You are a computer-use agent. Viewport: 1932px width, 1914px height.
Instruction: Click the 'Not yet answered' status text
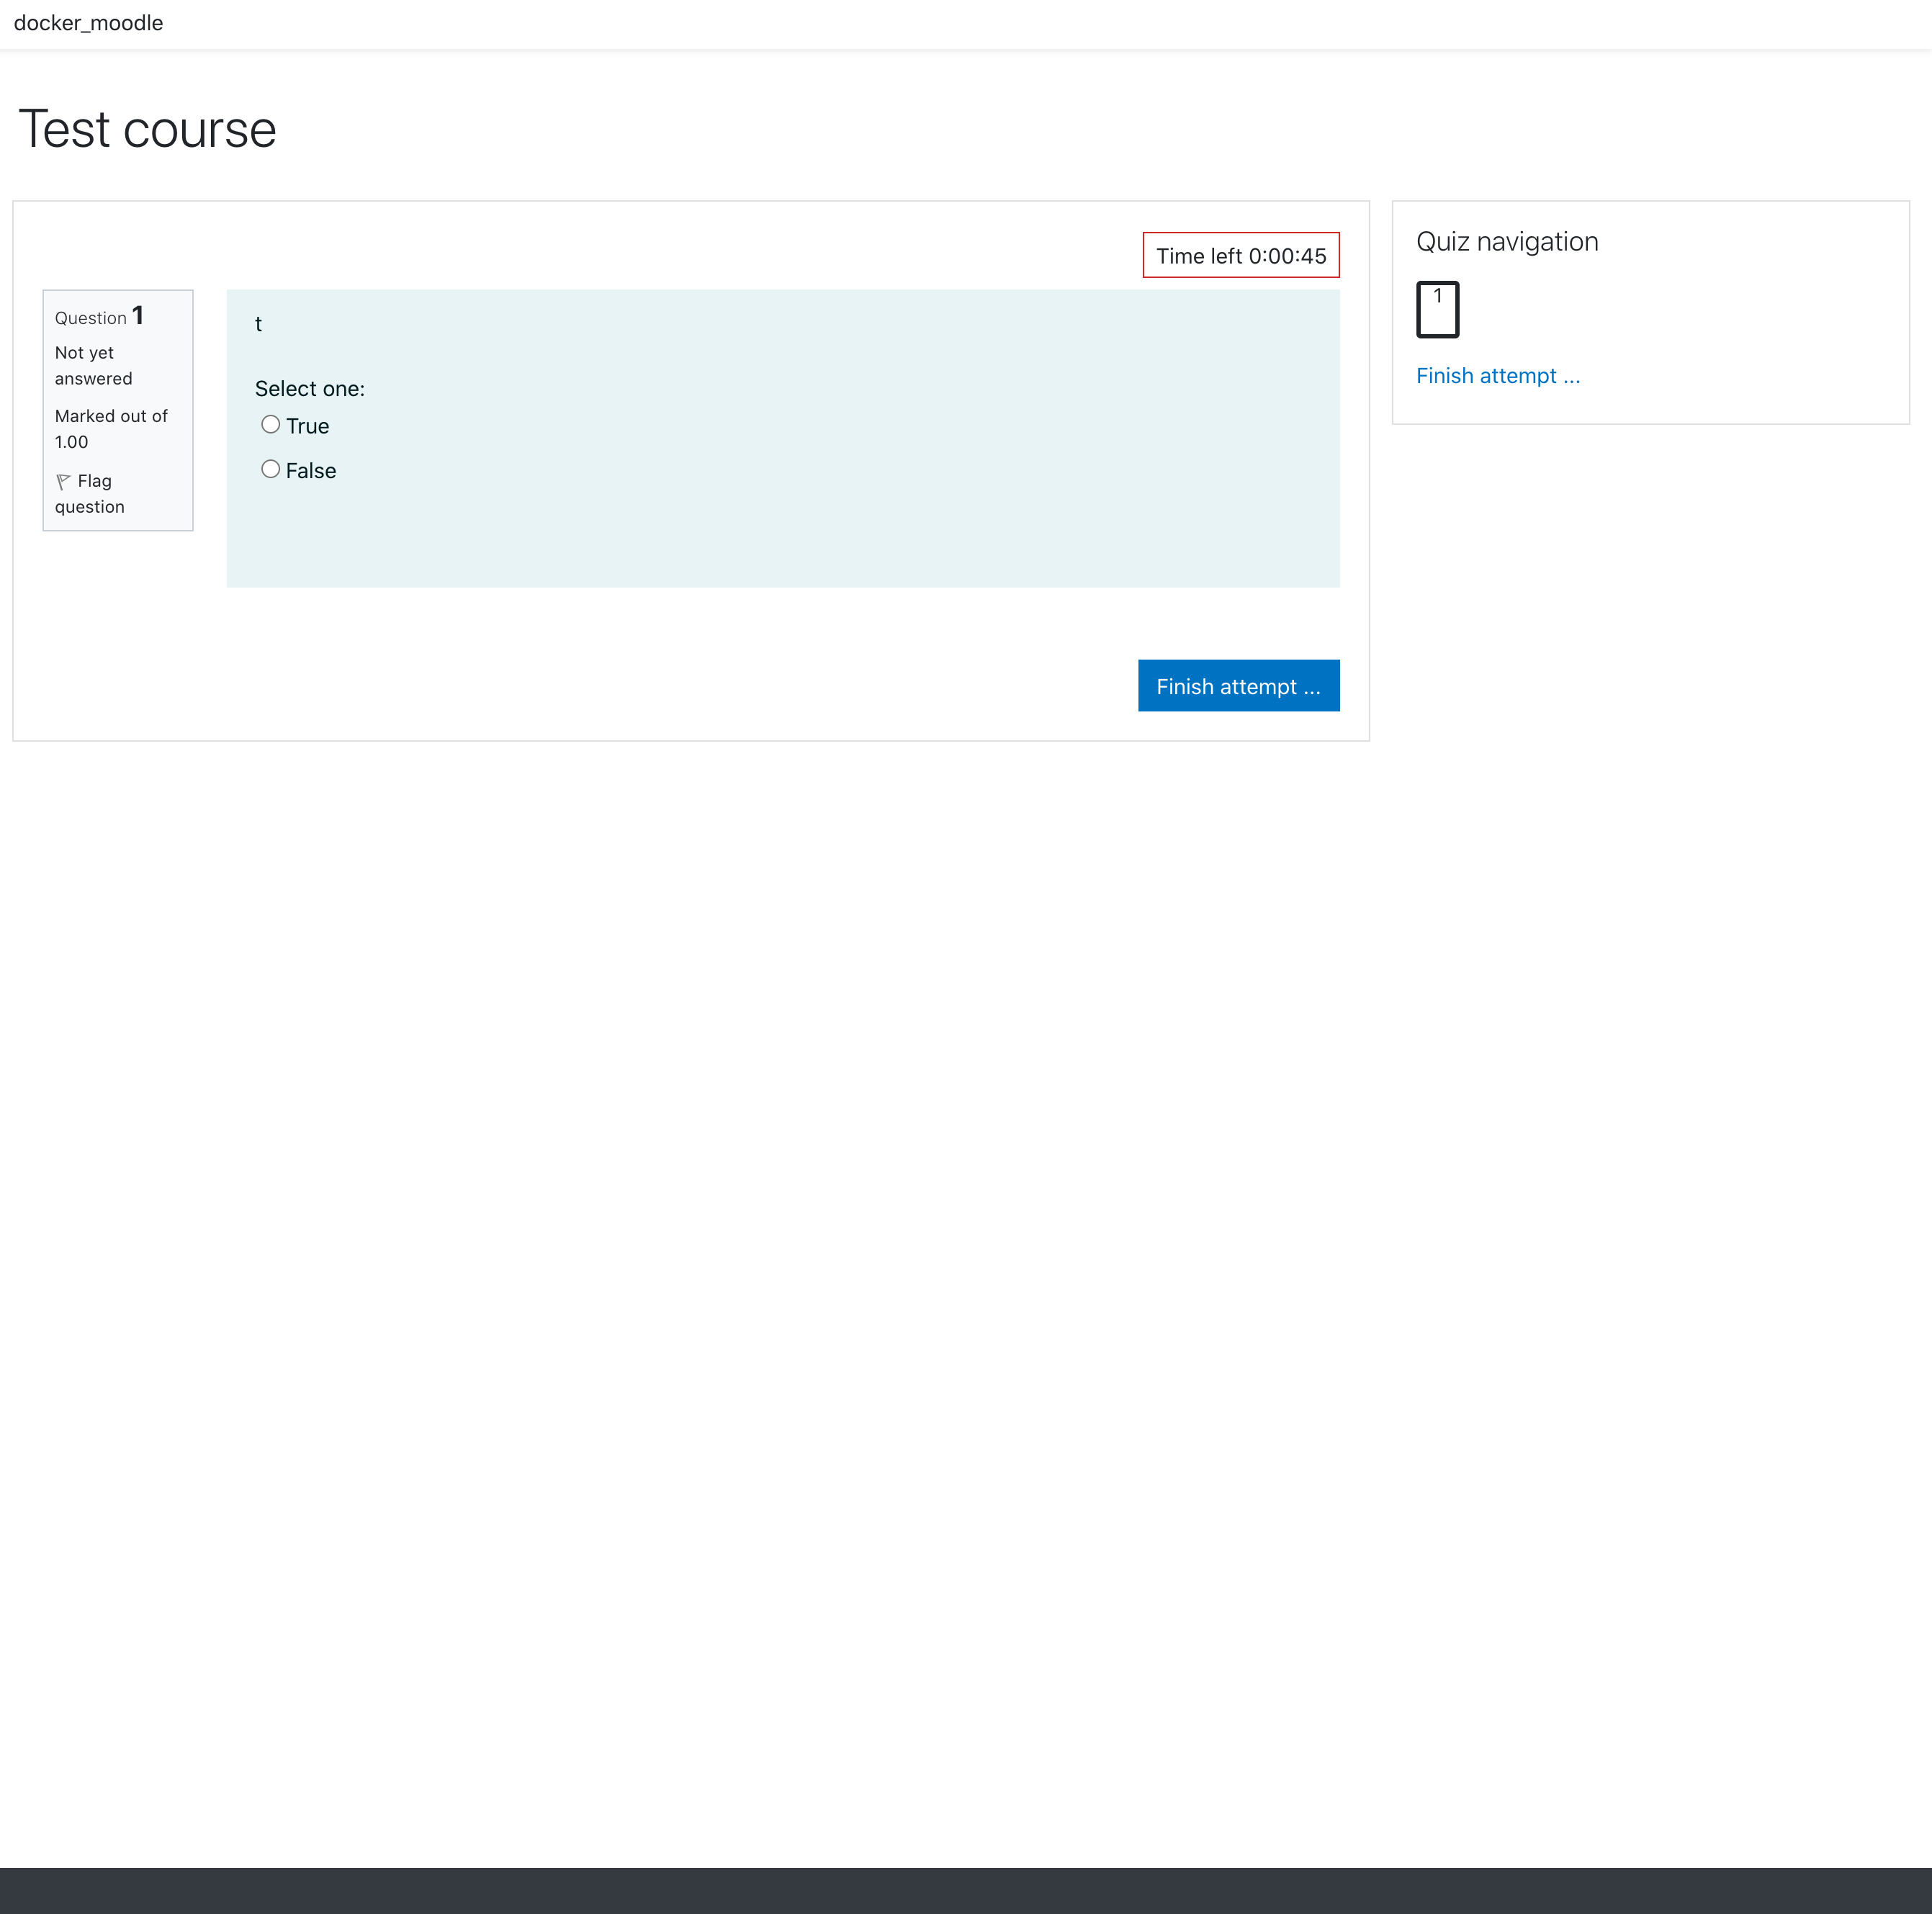pyautogui.click(x=93, y=366)
